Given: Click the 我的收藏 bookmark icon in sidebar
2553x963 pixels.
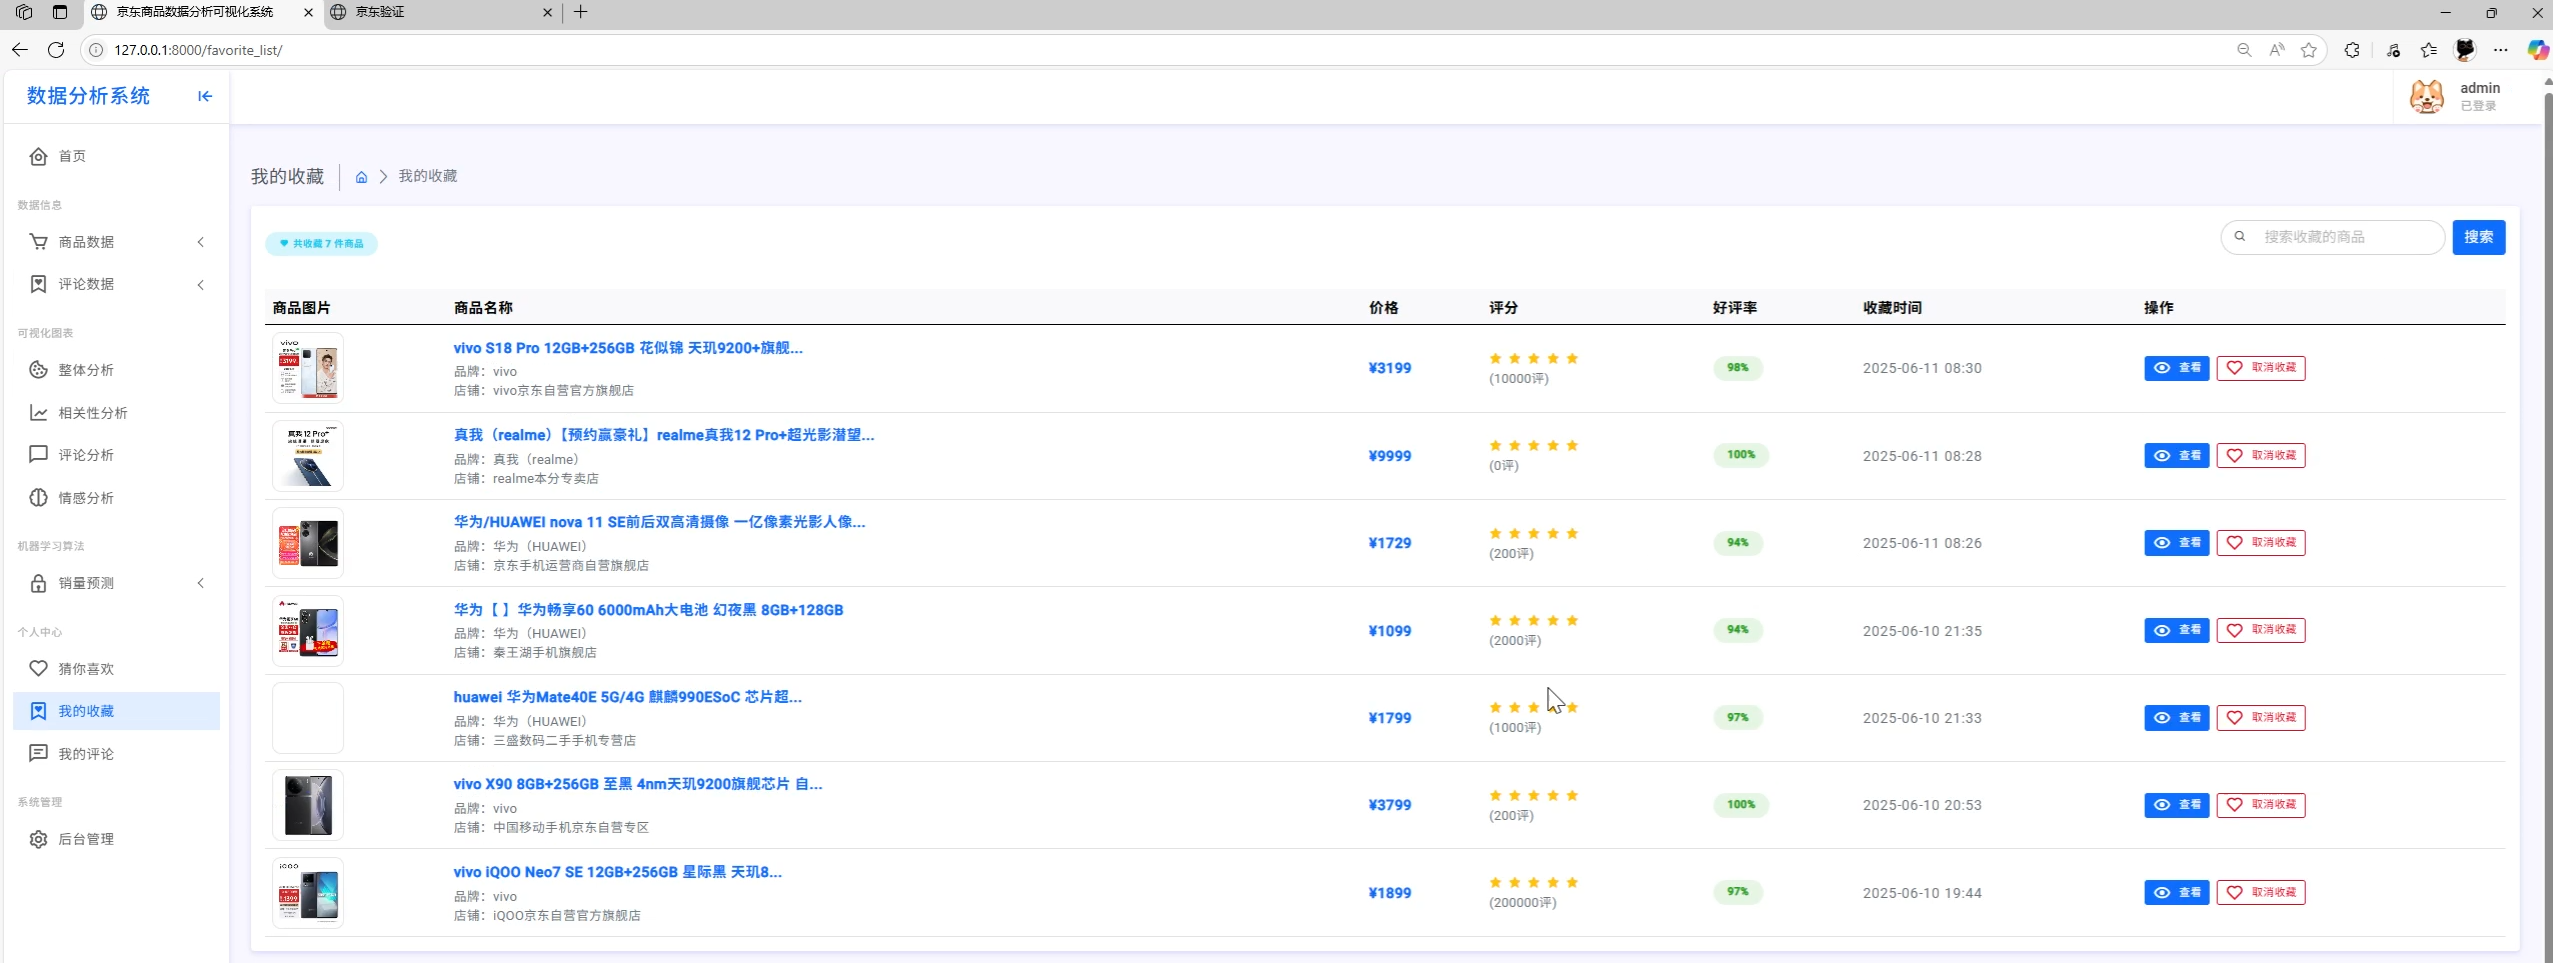Looking at the screenshot, I should pos(38,711).
